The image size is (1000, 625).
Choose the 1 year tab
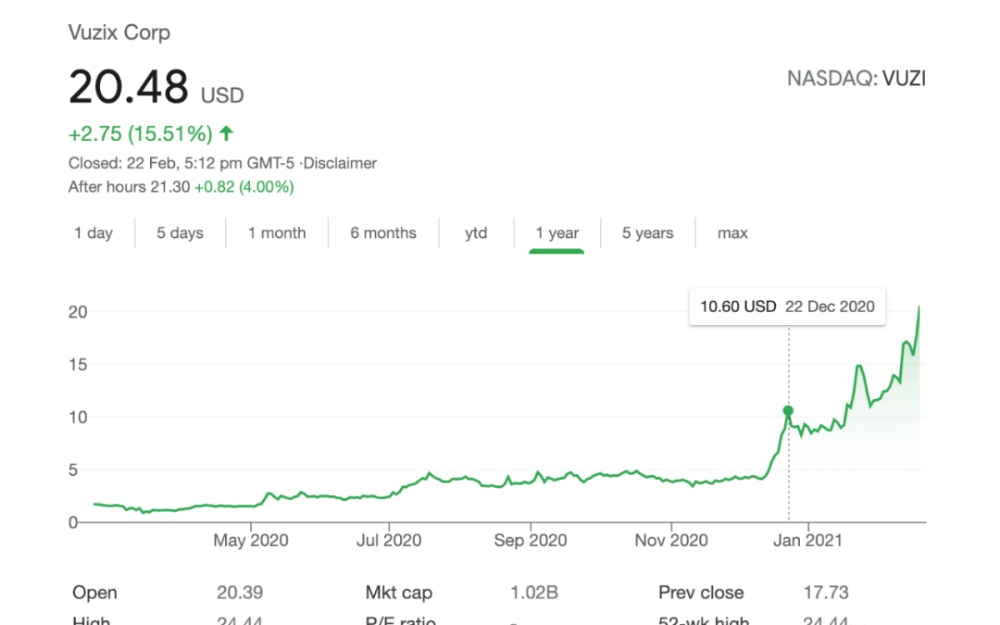coord(557,233)
